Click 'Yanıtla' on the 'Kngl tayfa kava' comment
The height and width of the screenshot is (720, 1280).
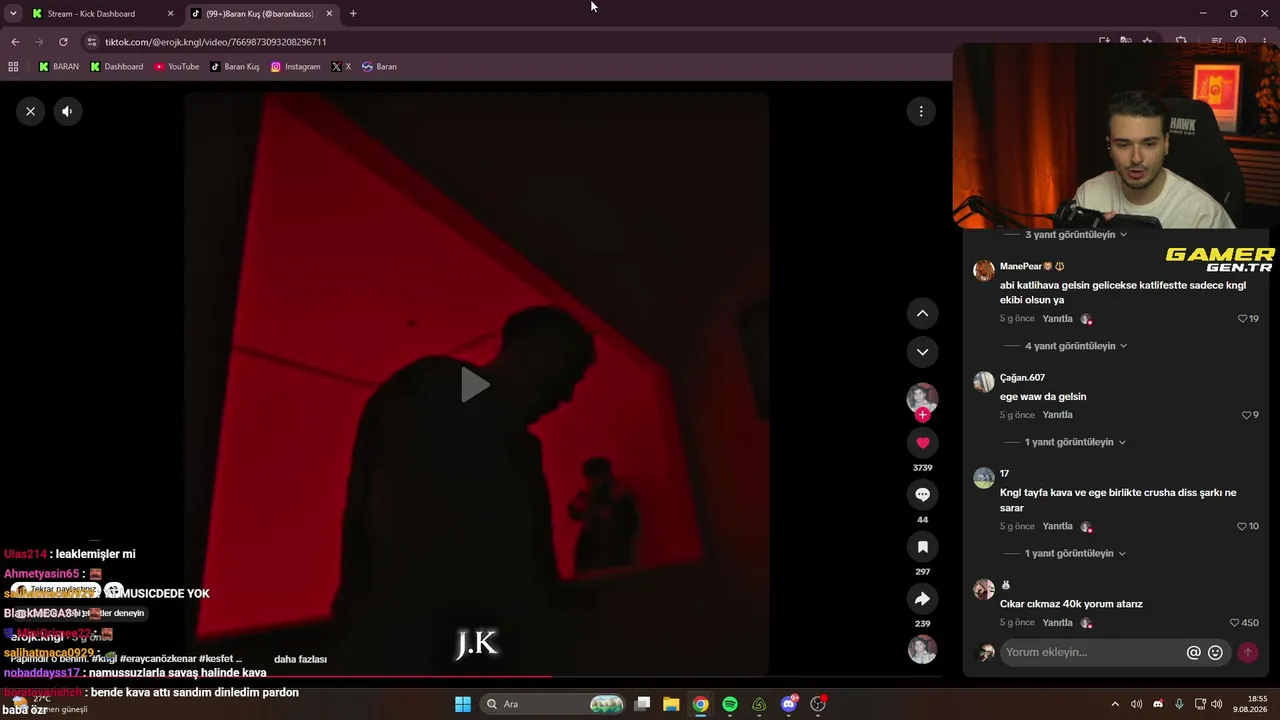click(x=1057, y=526)
